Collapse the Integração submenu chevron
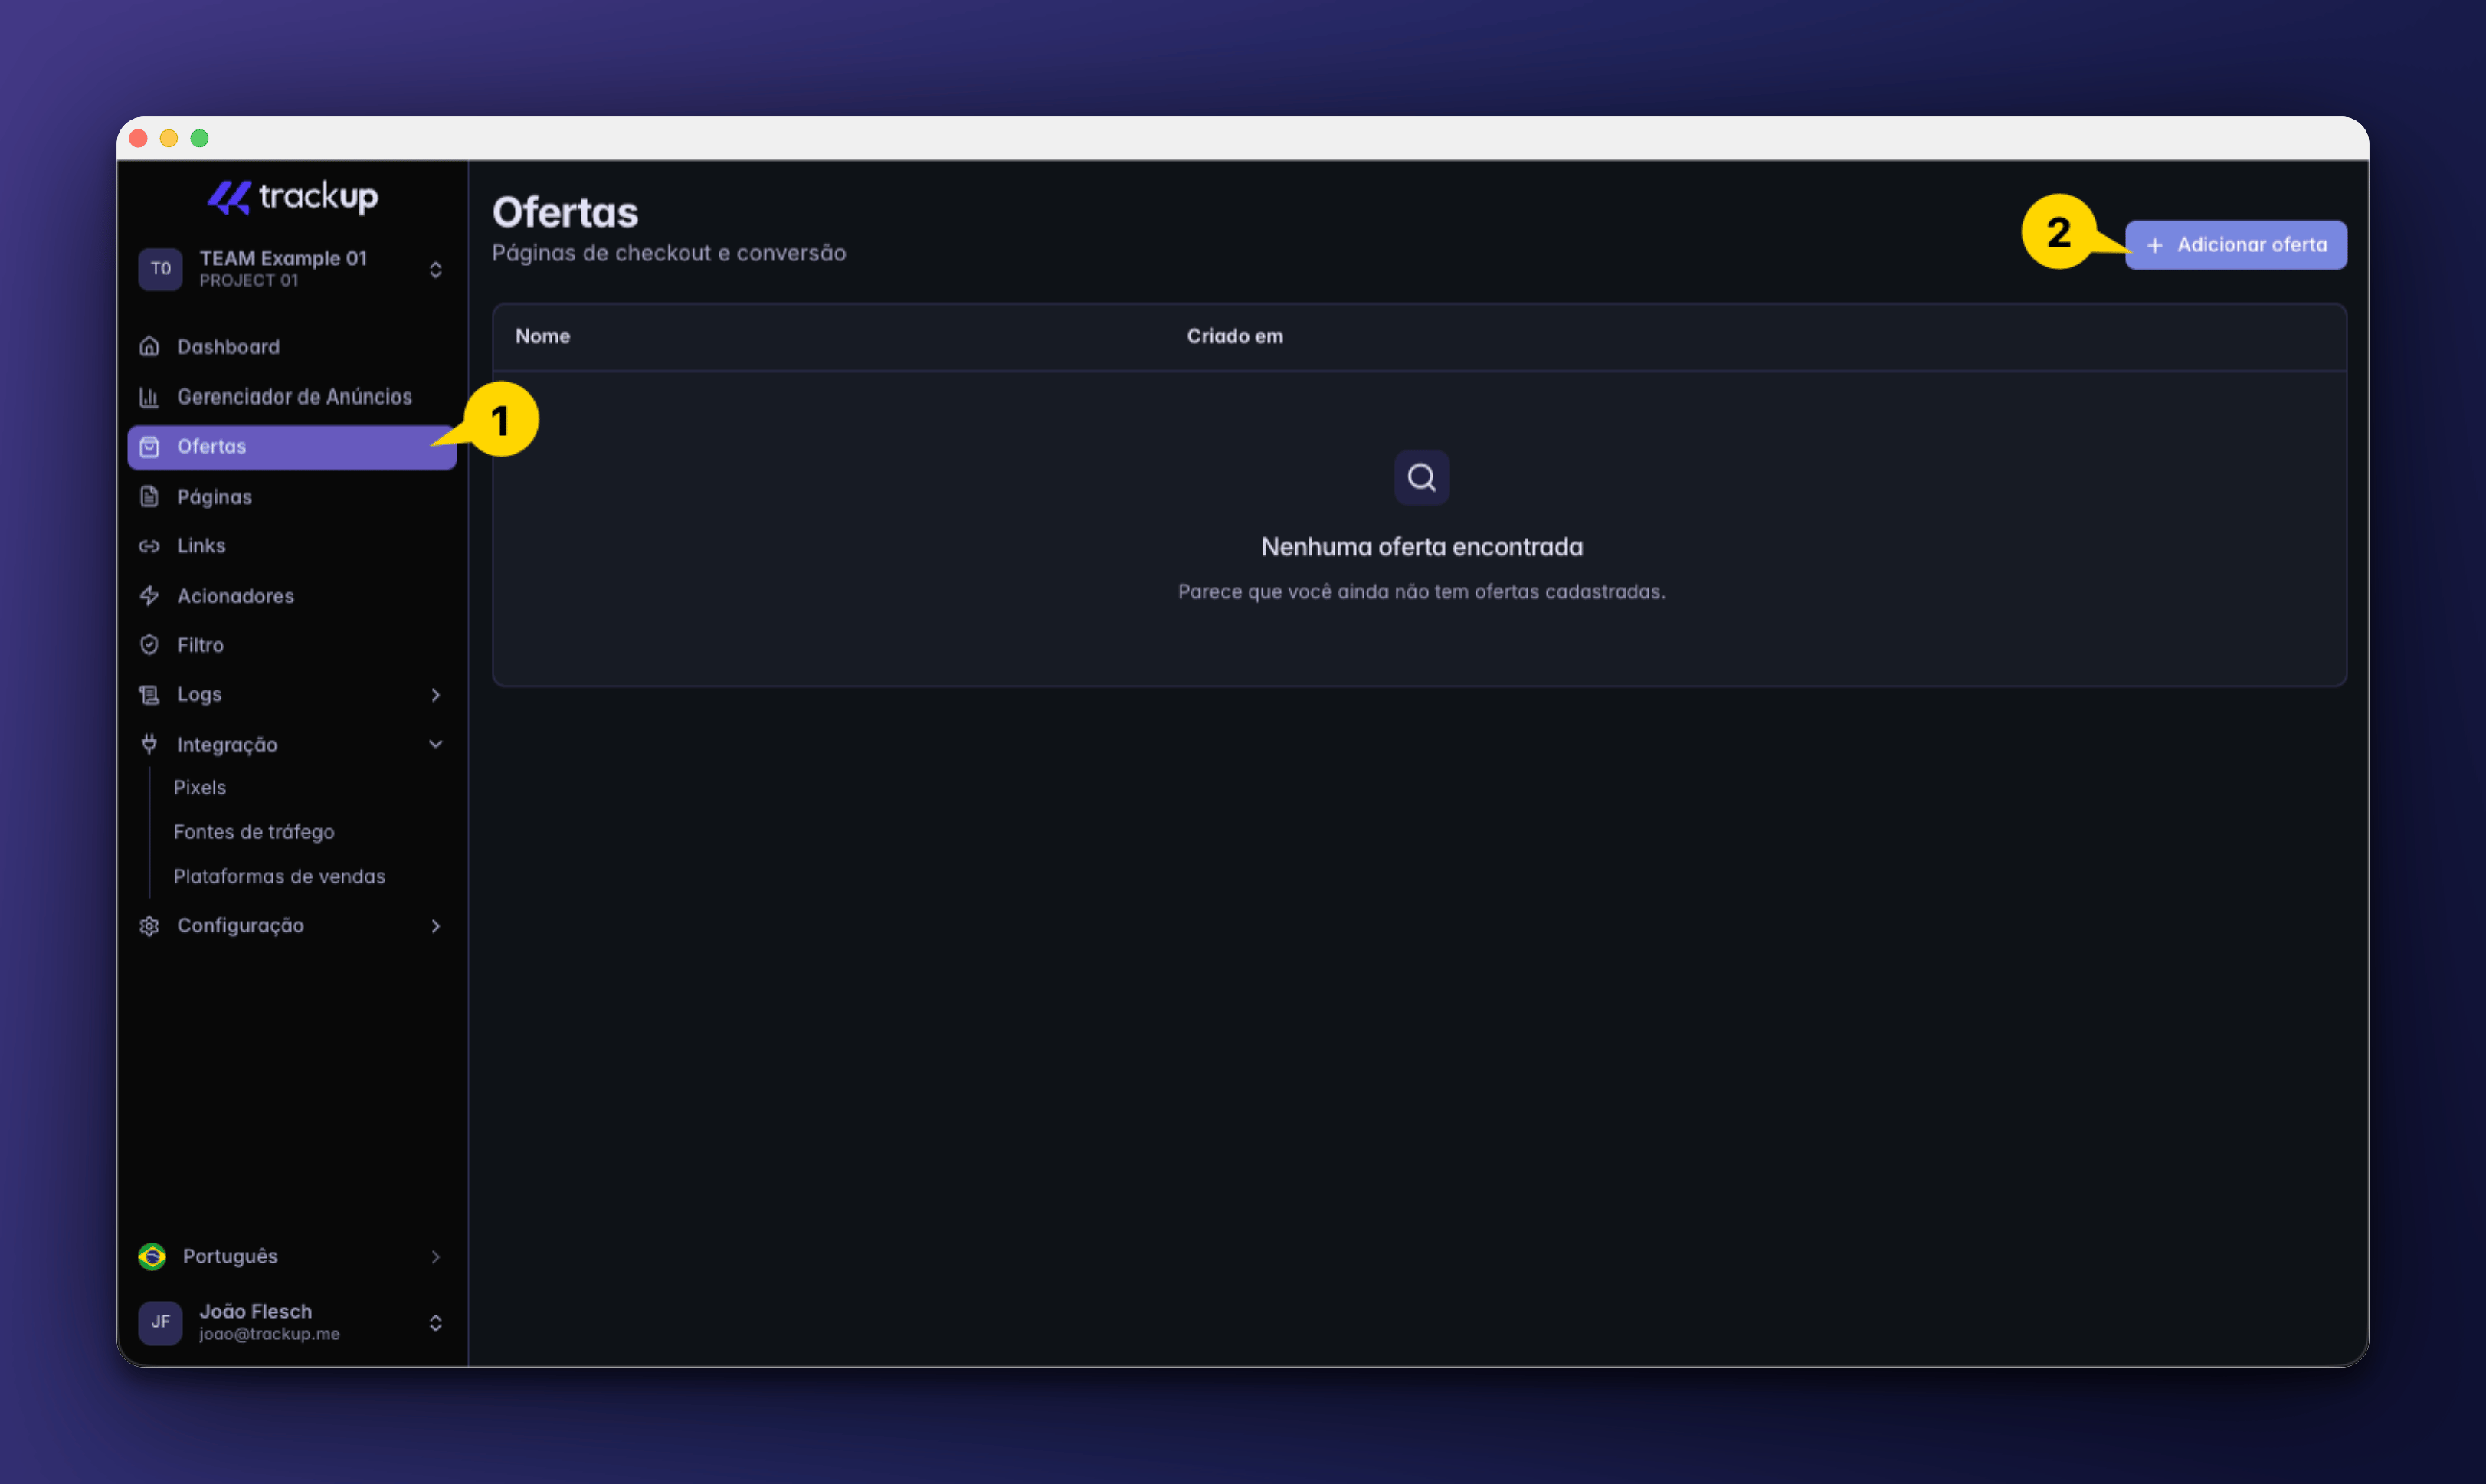This screenshot has width=2486, height=1484. point(435,744)
